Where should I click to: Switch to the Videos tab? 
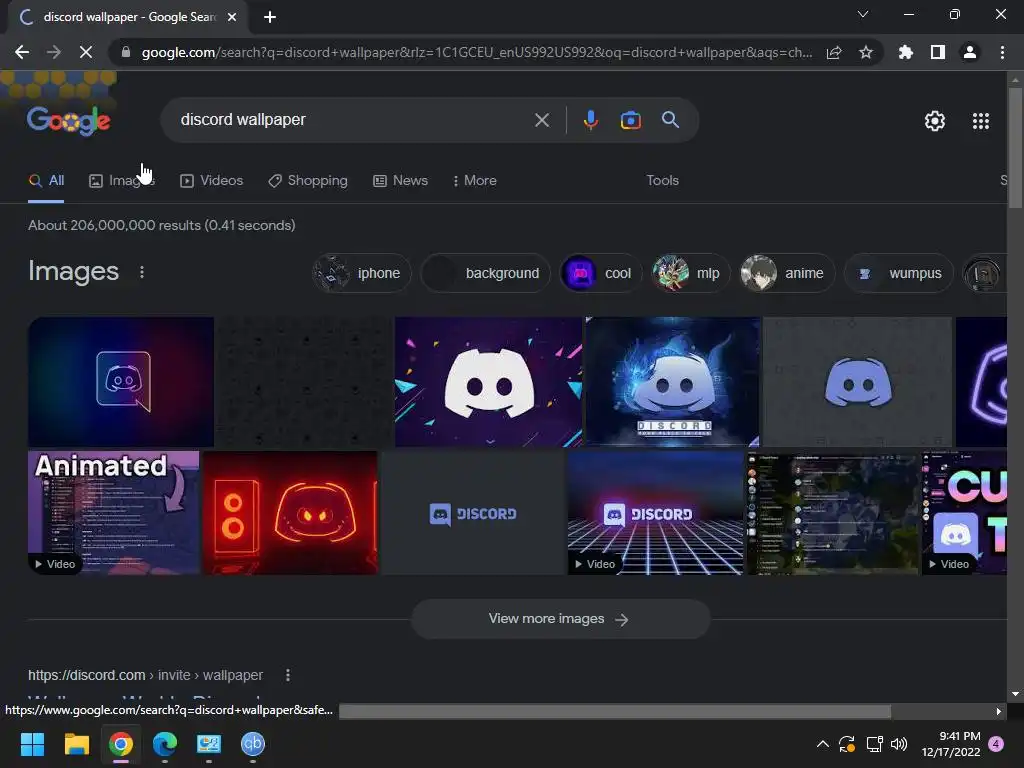pyautogui.click(x=212, y=181)
